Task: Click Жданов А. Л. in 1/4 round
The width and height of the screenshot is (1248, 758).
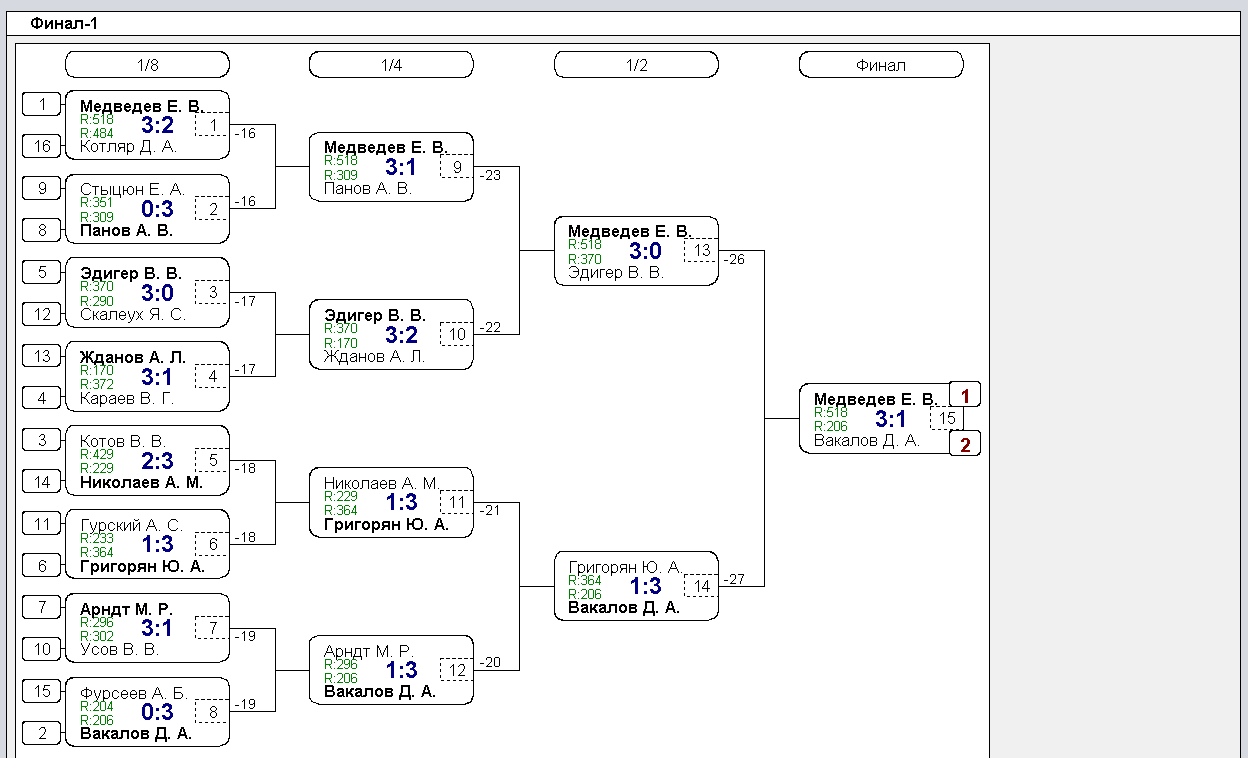Action: click(x=375, y=356)
